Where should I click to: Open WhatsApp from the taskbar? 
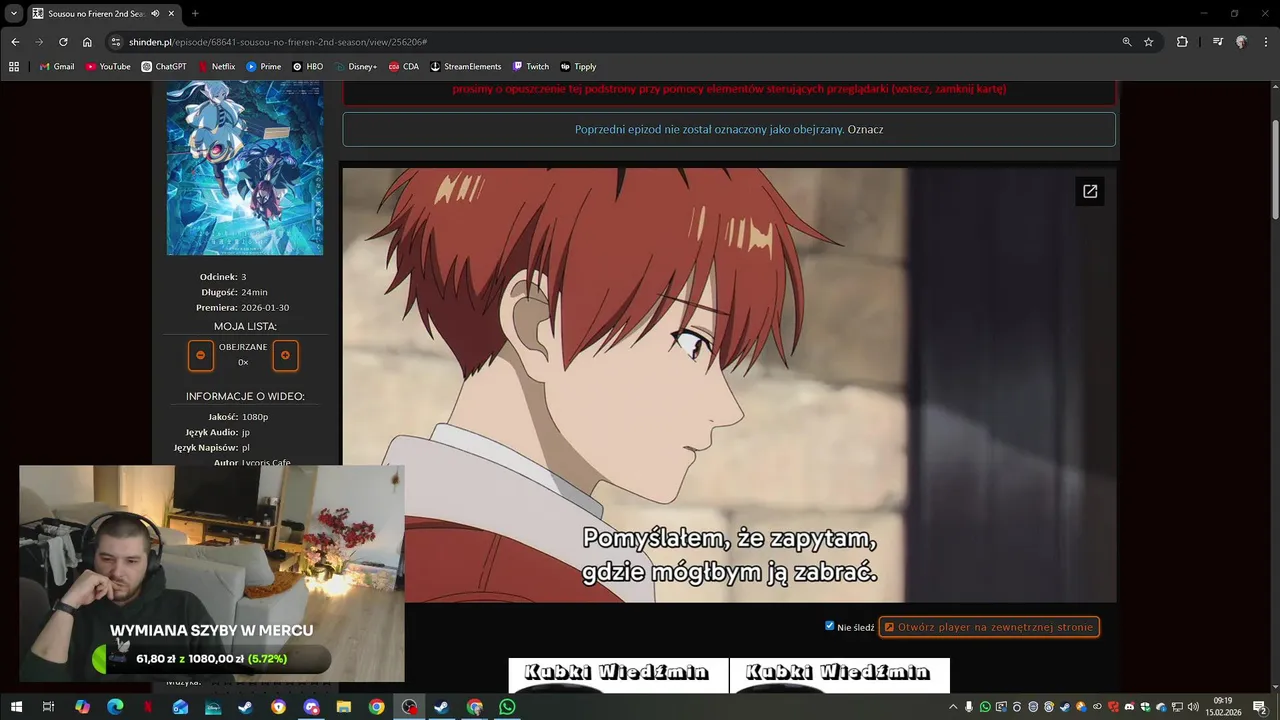click(x=507, y=707)
